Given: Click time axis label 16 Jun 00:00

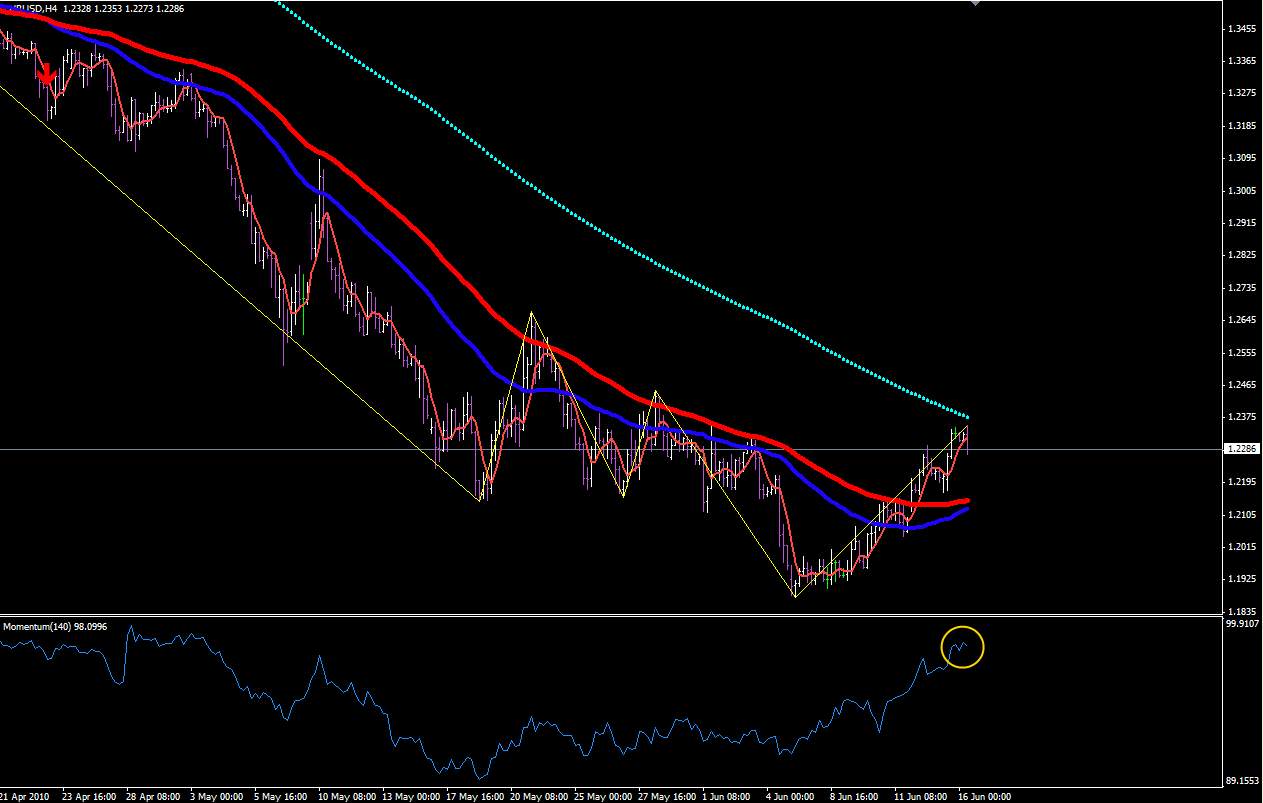Looking at the screenshot, I should [986, 797].
